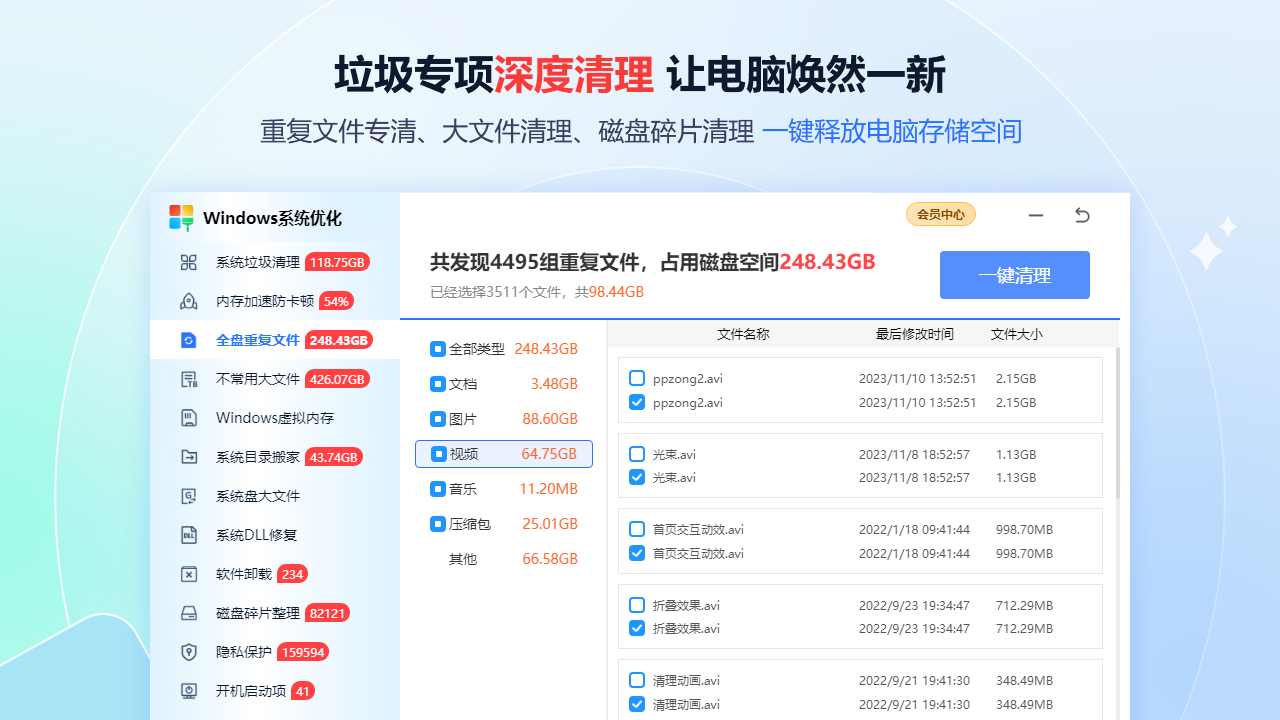This screenshot has height=720, width=1280.
Task: Open the 不常用大文件 cleaner
Action: click(255, 378)
